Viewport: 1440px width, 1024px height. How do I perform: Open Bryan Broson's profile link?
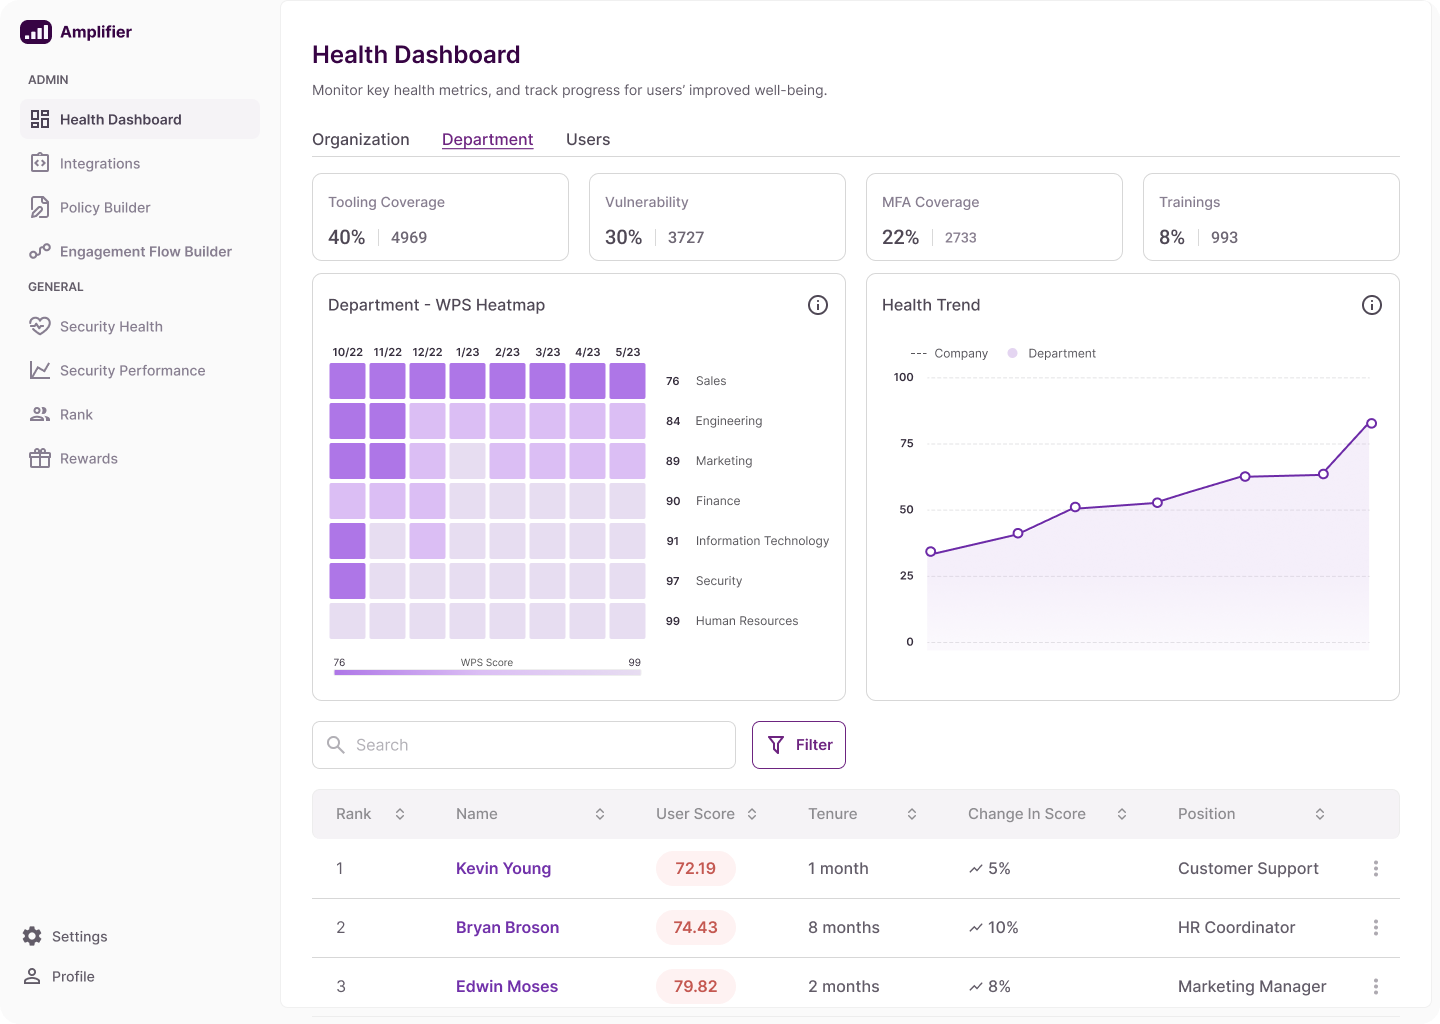(x=507, y=927)
